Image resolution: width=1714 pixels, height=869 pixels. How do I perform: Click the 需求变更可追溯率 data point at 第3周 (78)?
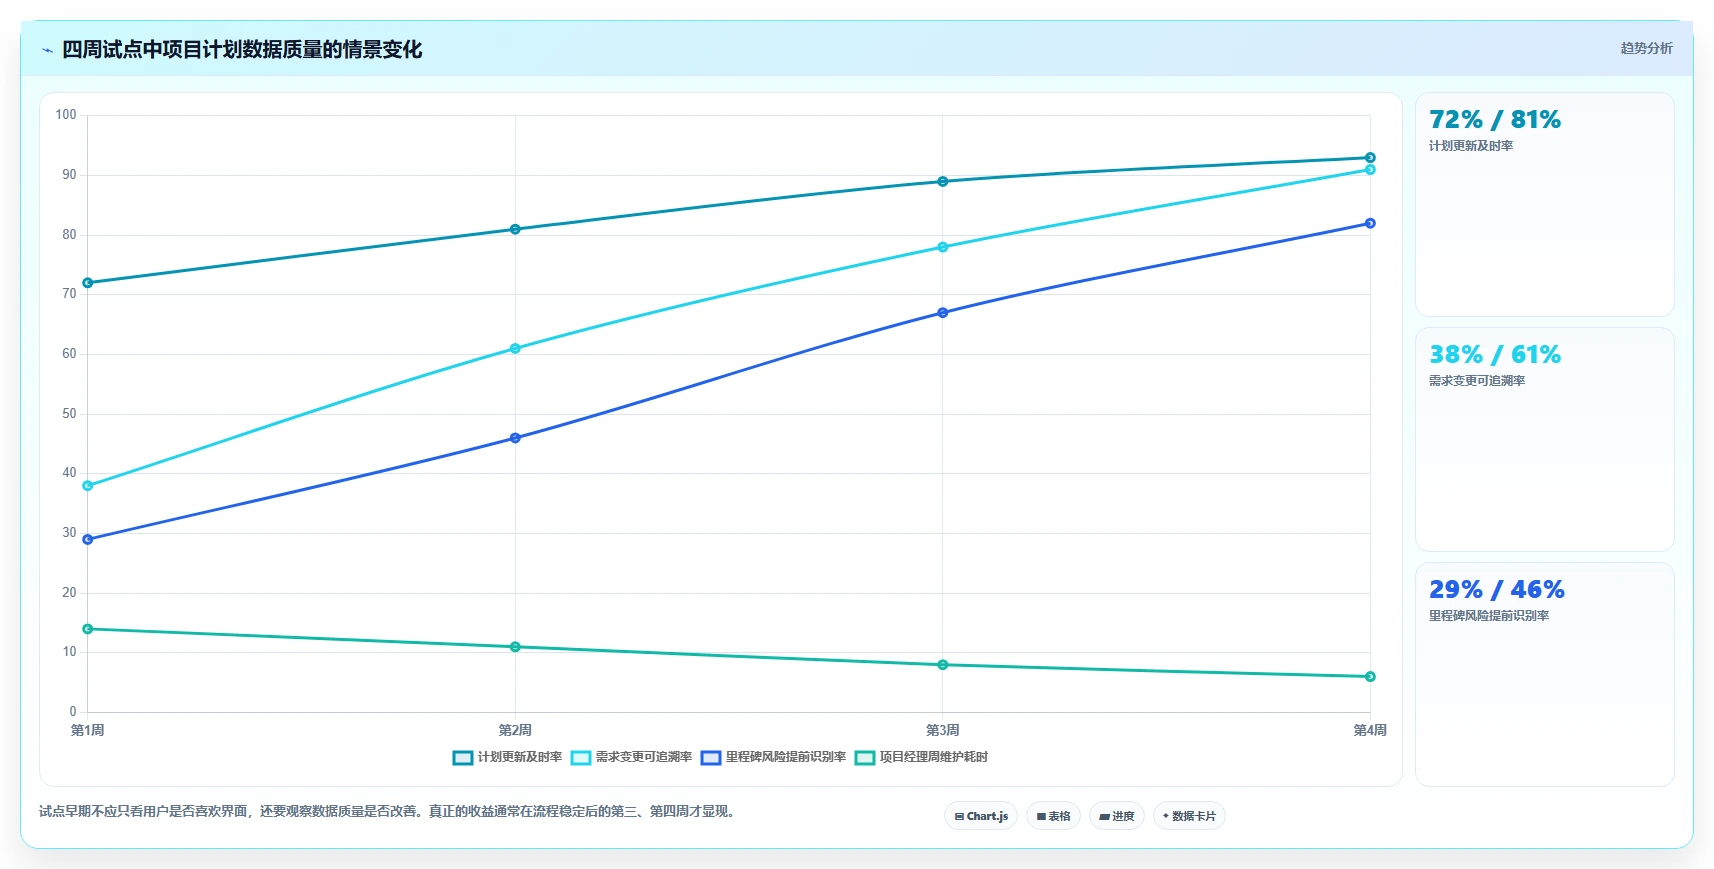point(943,247)
